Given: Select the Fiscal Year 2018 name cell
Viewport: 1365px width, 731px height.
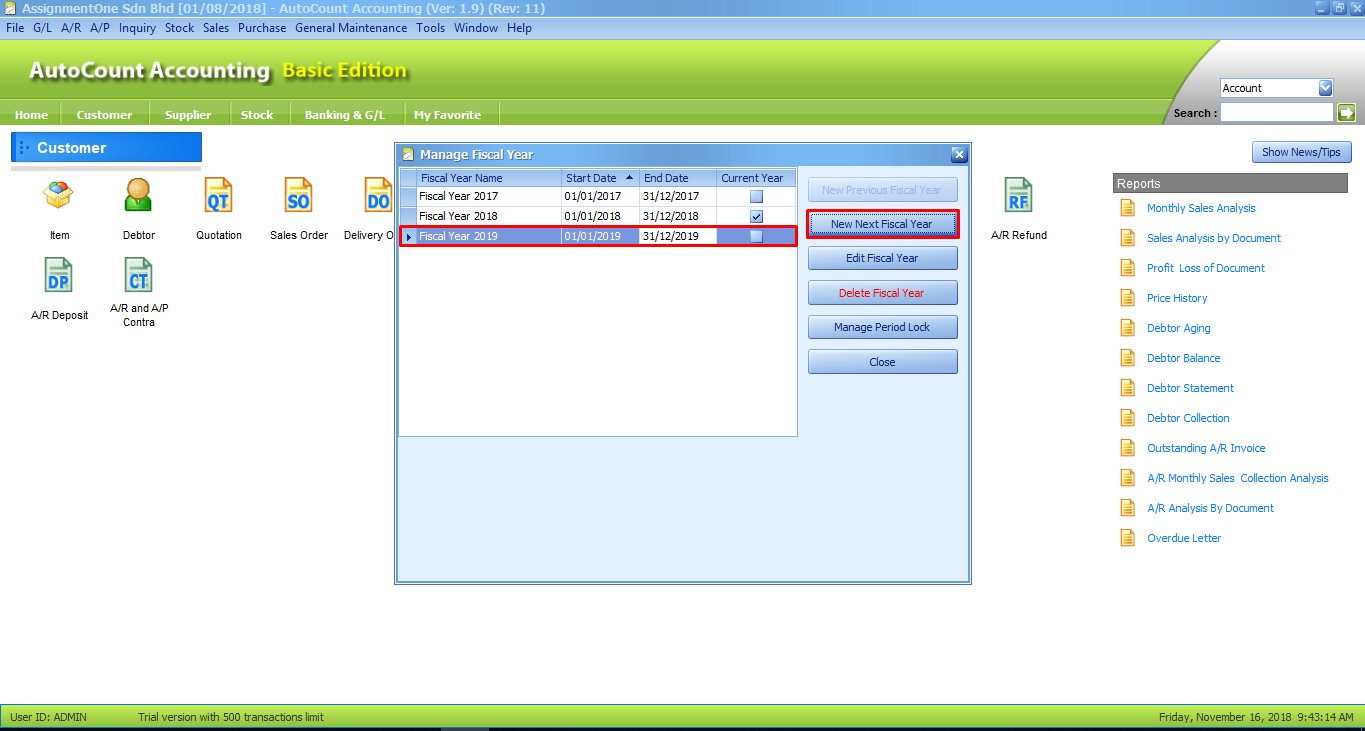Looking at the screenshot, I should coord(489,216).
